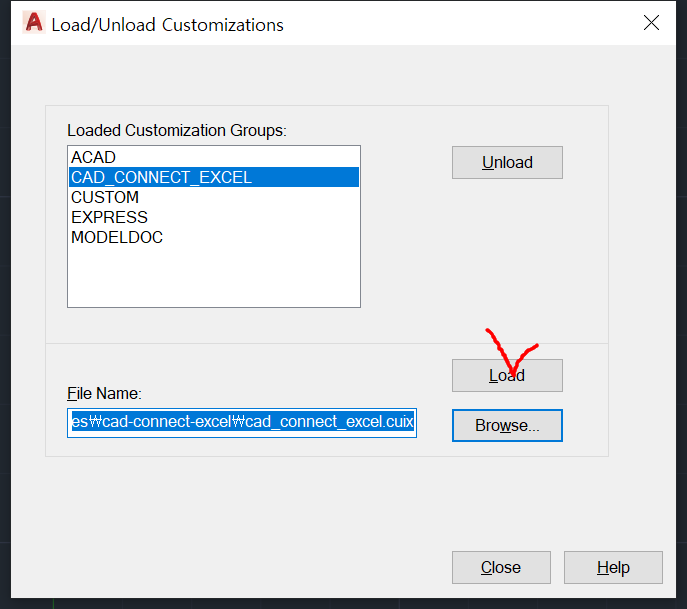Click the File Name input field
Screen dimensions: 687x609
[242, 423]
